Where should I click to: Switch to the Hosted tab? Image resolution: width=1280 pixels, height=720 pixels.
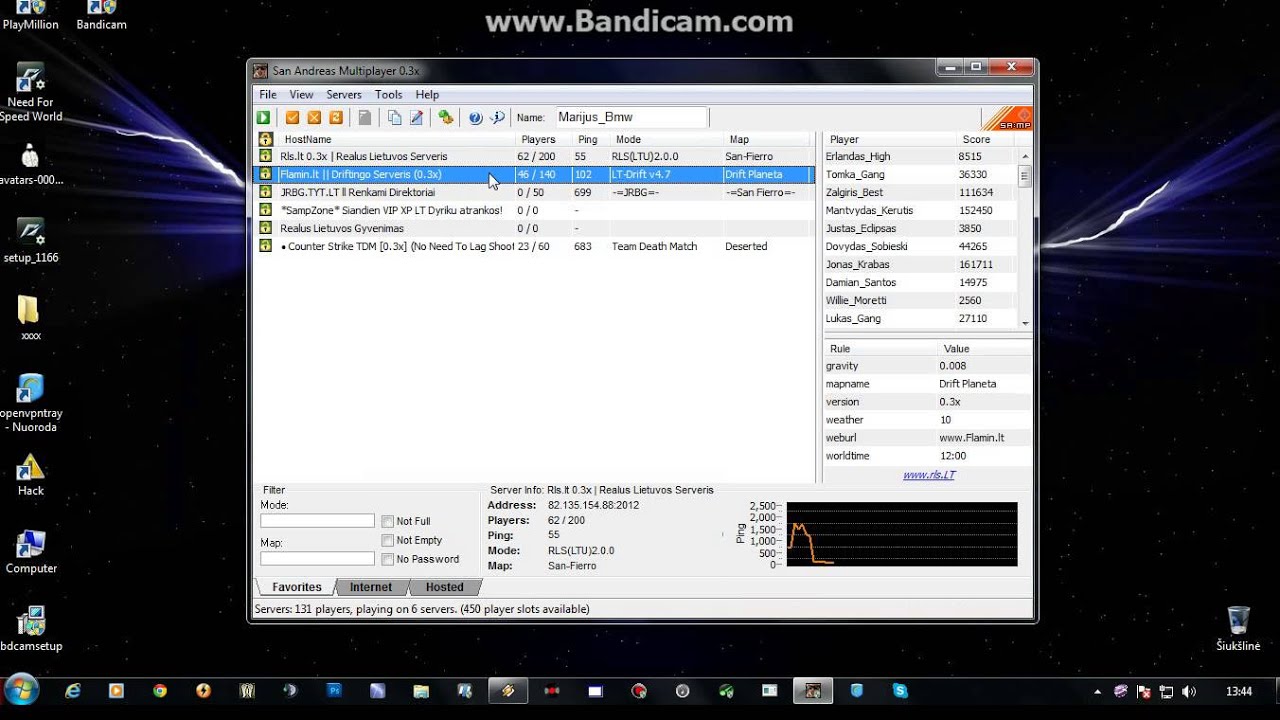pos(444,588)
